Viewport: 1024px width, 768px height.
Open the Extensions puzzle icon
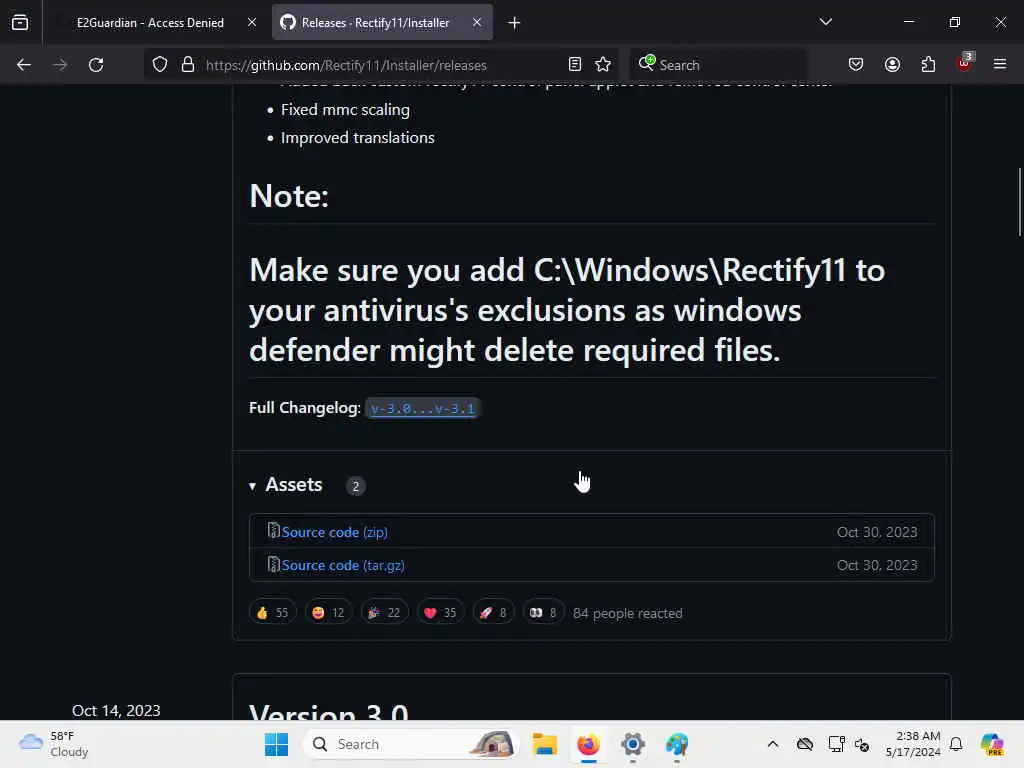tap(929, 65)
